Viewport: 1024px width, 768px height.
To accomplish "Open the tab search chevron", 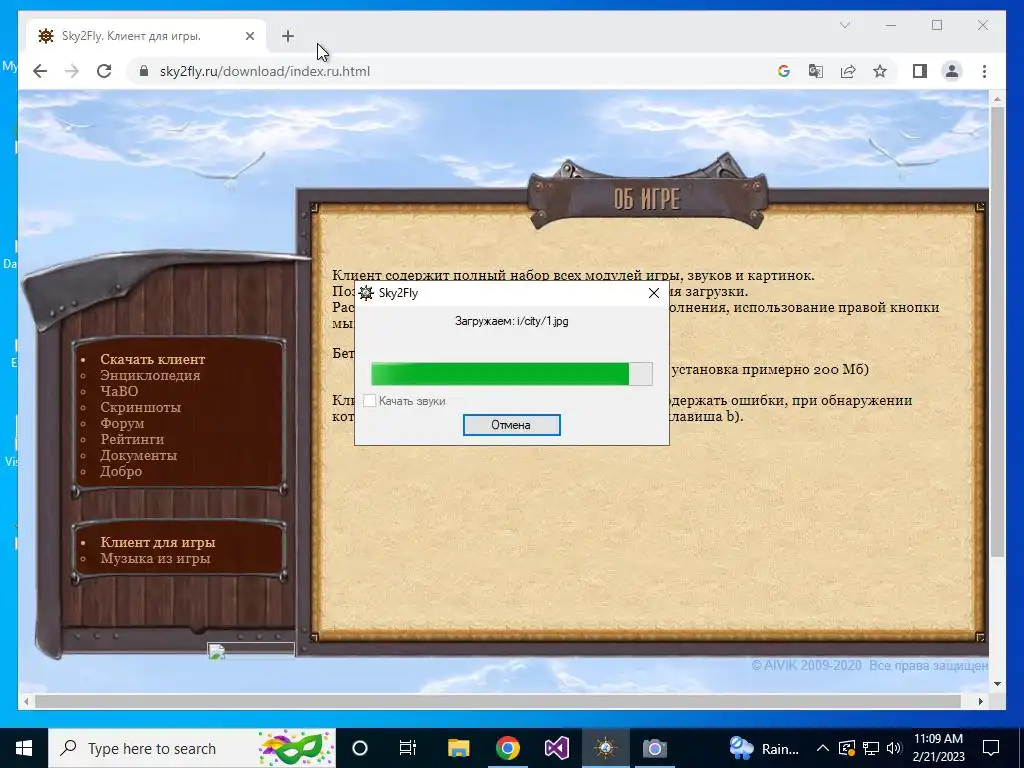I will [844, 25].
